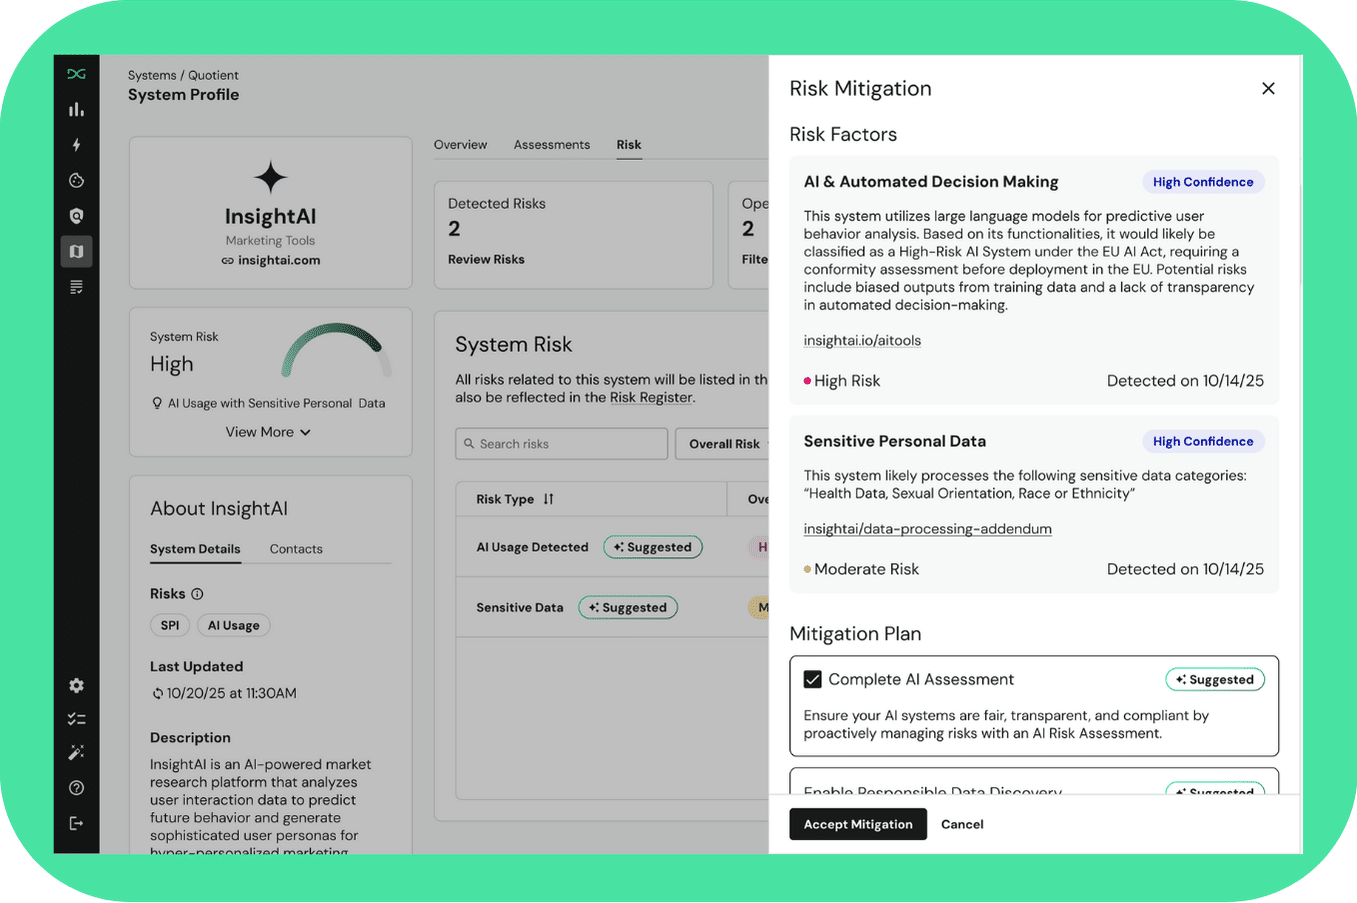Expand View More under System Risk
This screenshot has width=1357, height=903.
coord(267,432)
